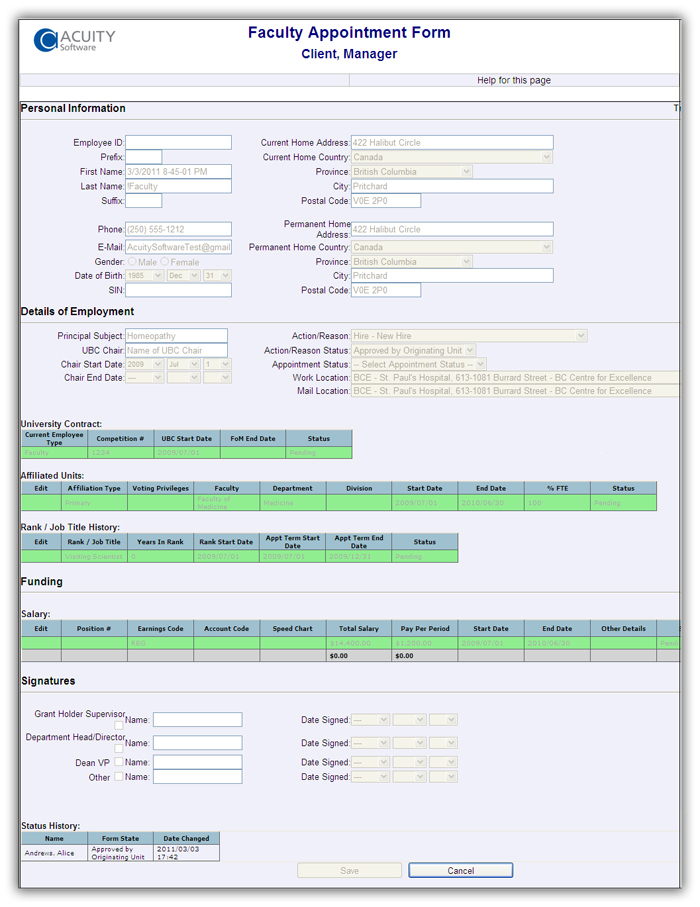Open Action/Reason dropdown
The image size is (700, 907).
(469, 335)
